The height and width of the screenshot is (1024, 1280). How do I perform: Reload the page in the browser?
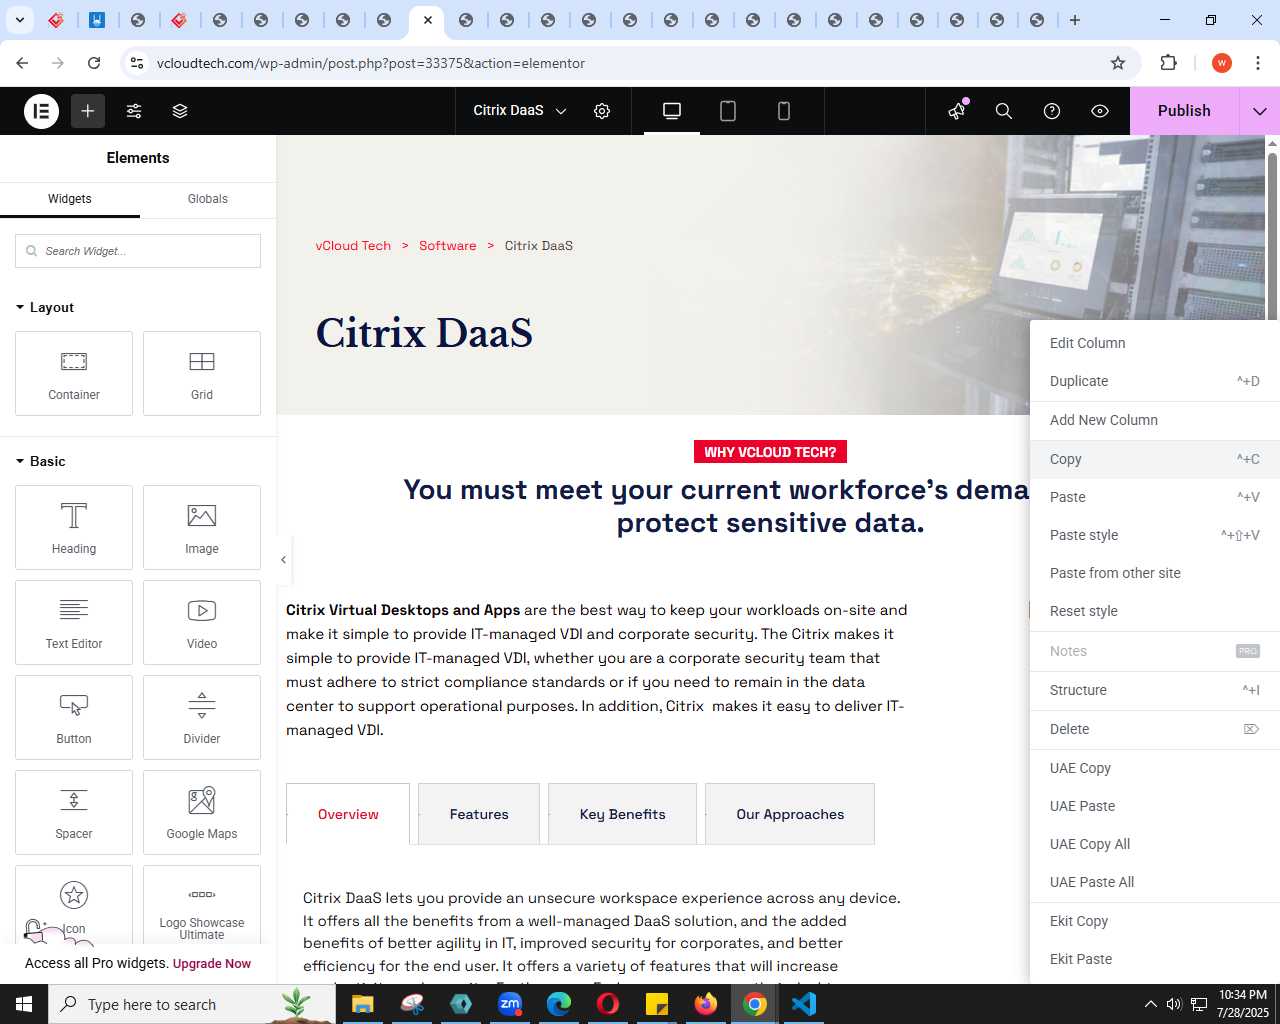(x=94, y=63)
